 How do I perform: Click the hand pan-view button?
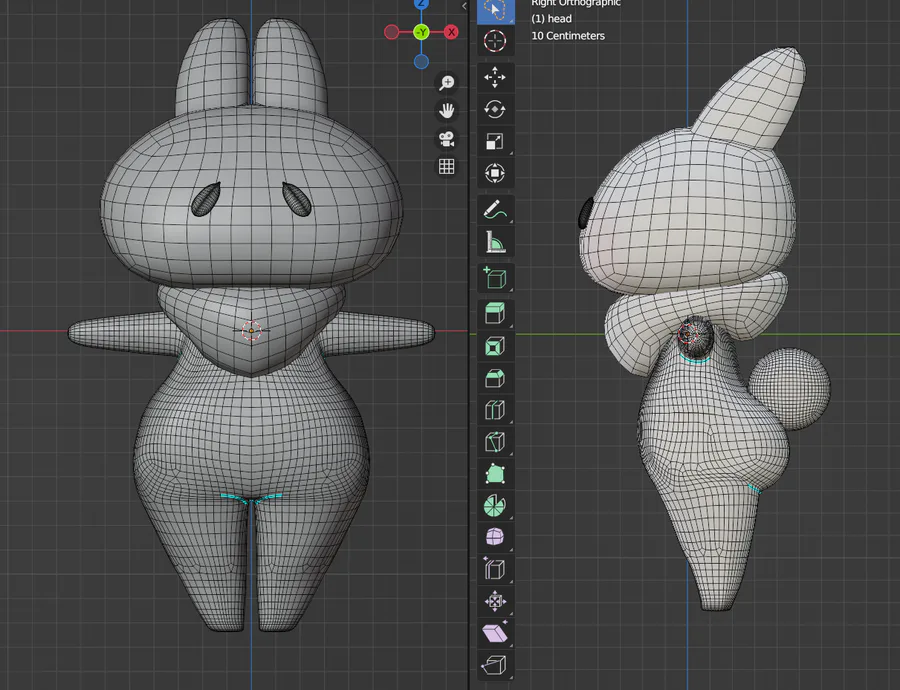447,110
